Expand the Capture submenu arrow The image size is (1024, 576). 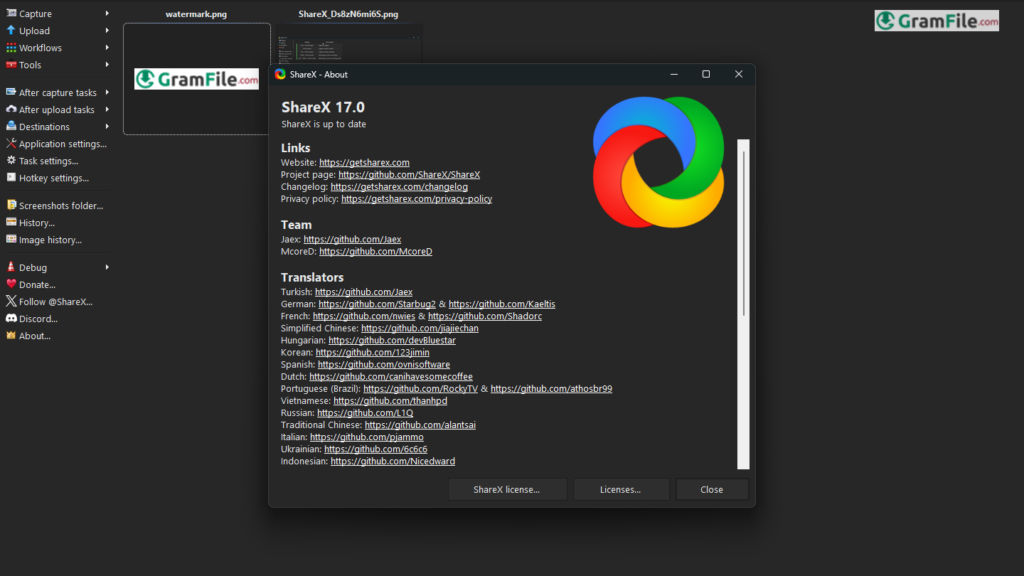tap(107, 13)
